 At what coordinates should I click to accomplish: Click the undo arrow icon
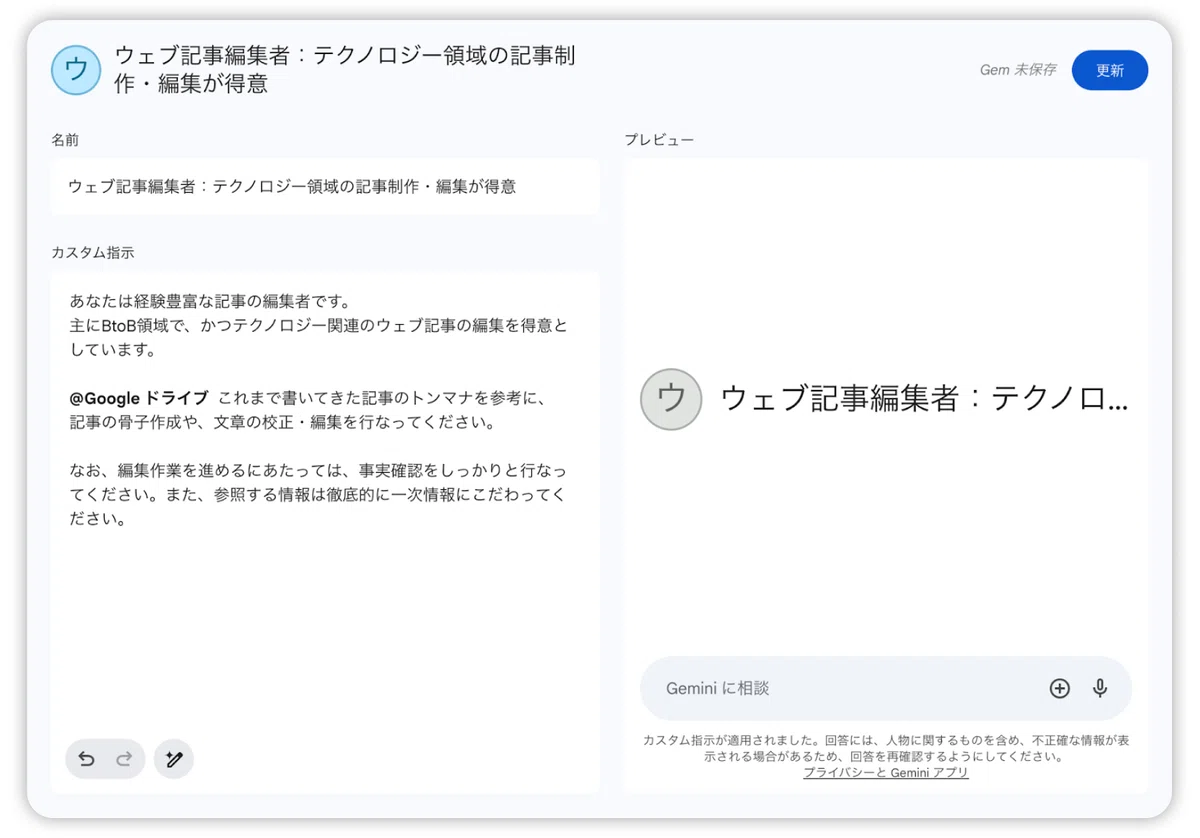point(86,759)
